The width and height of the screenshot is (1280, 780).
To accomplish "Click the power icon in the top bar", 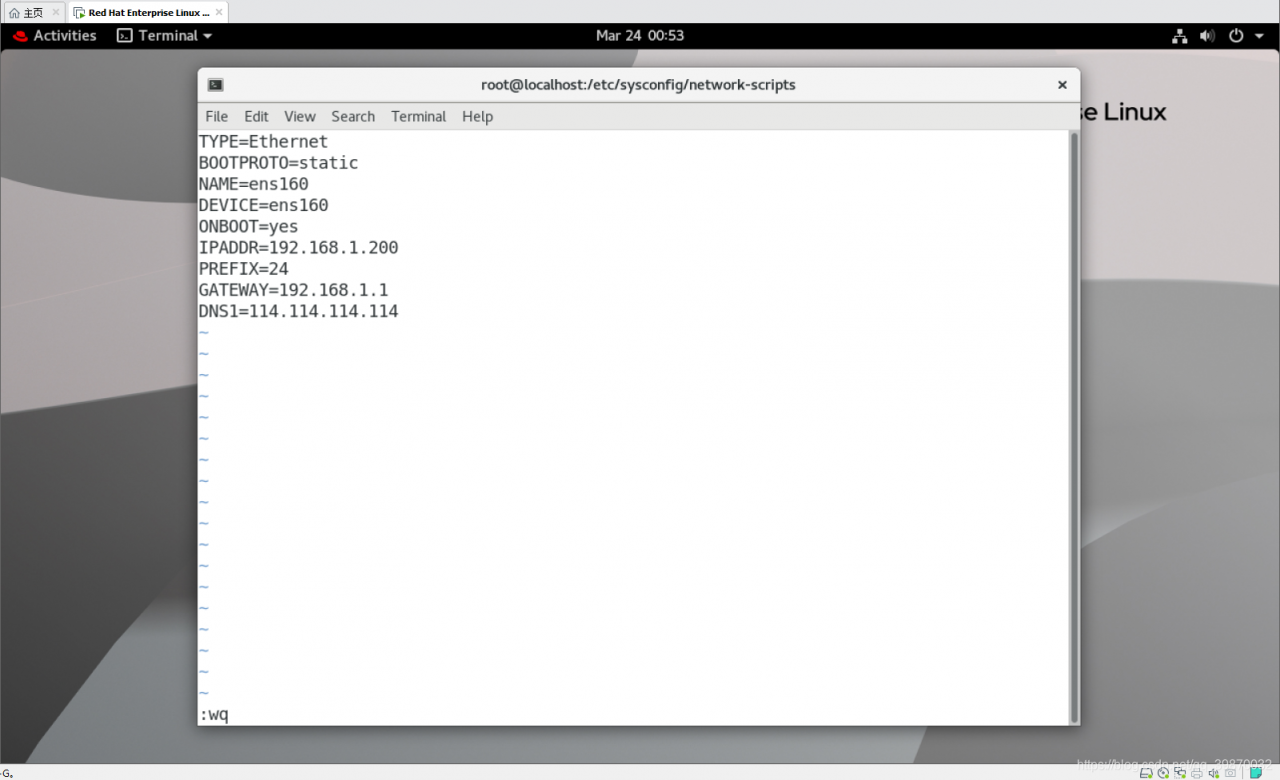I will 1236,36.
